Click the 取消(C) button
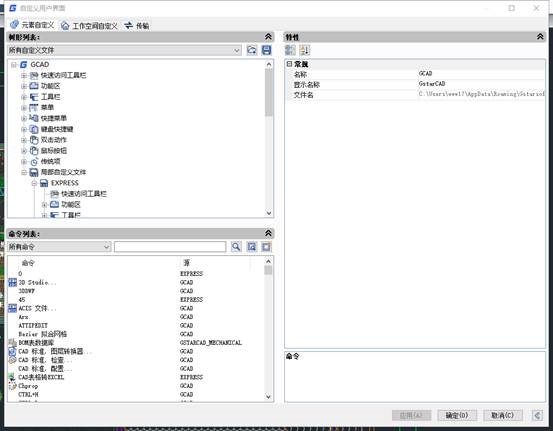The image size is (553, 431). [503, 415]
